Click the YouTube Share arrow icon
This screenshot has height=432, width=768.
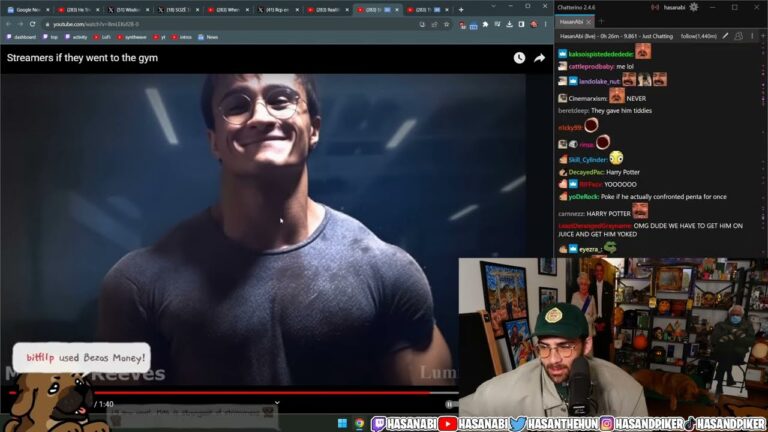coord(539,58)
